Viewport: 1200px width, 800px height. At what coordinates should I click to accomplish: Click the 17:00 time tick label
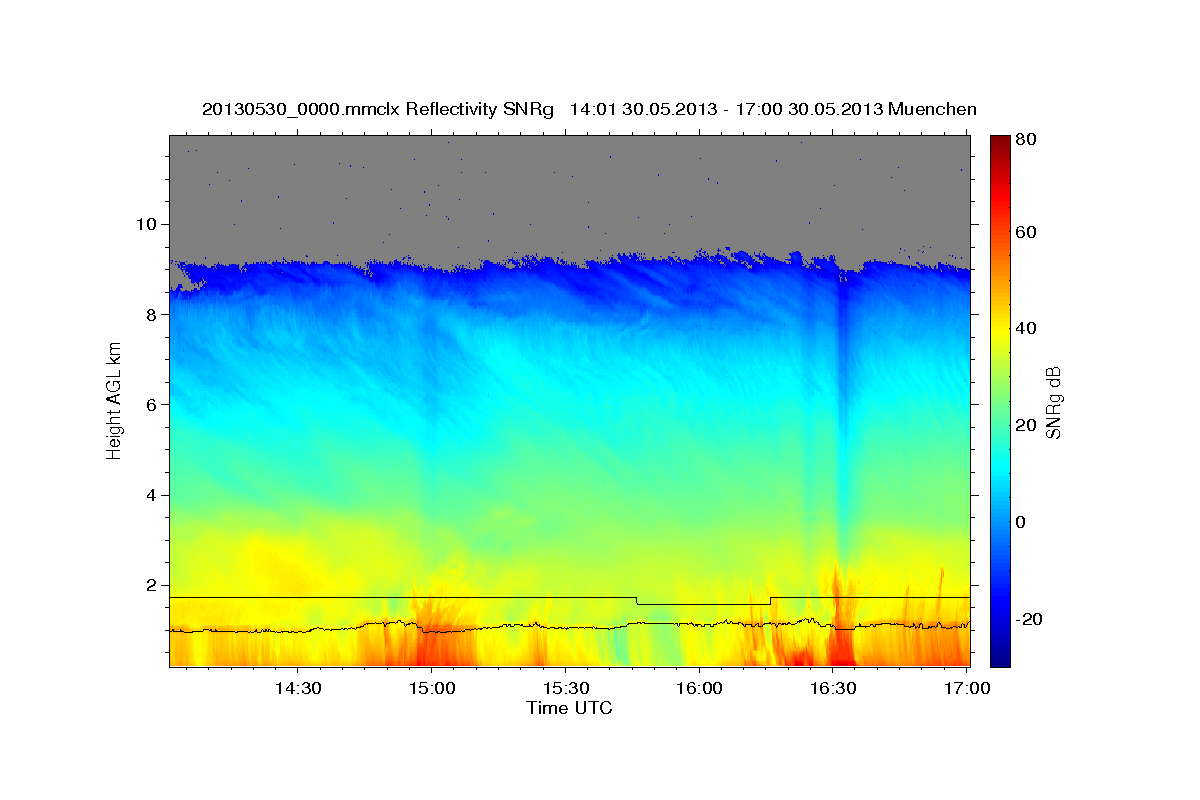pos(966,688)
